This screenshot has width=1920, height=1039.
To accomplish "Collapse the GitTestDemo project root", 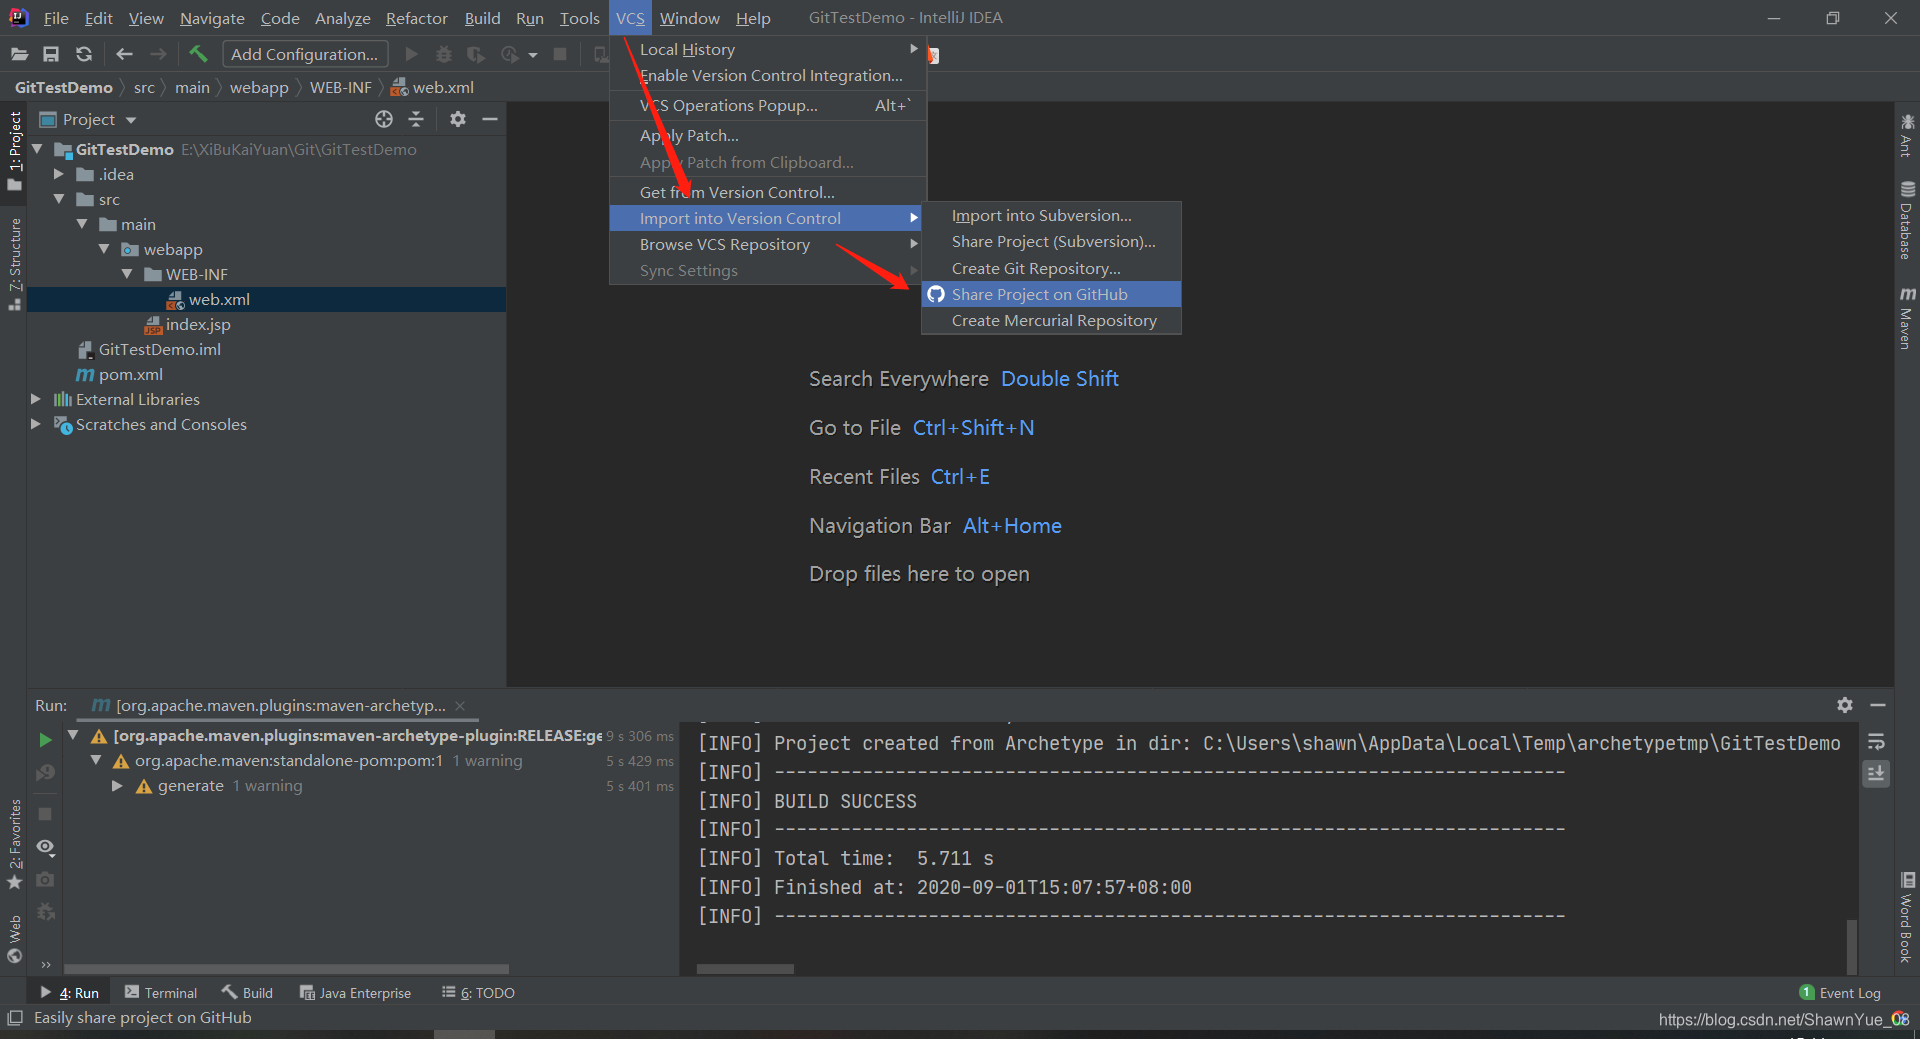I will click(38, 149).
